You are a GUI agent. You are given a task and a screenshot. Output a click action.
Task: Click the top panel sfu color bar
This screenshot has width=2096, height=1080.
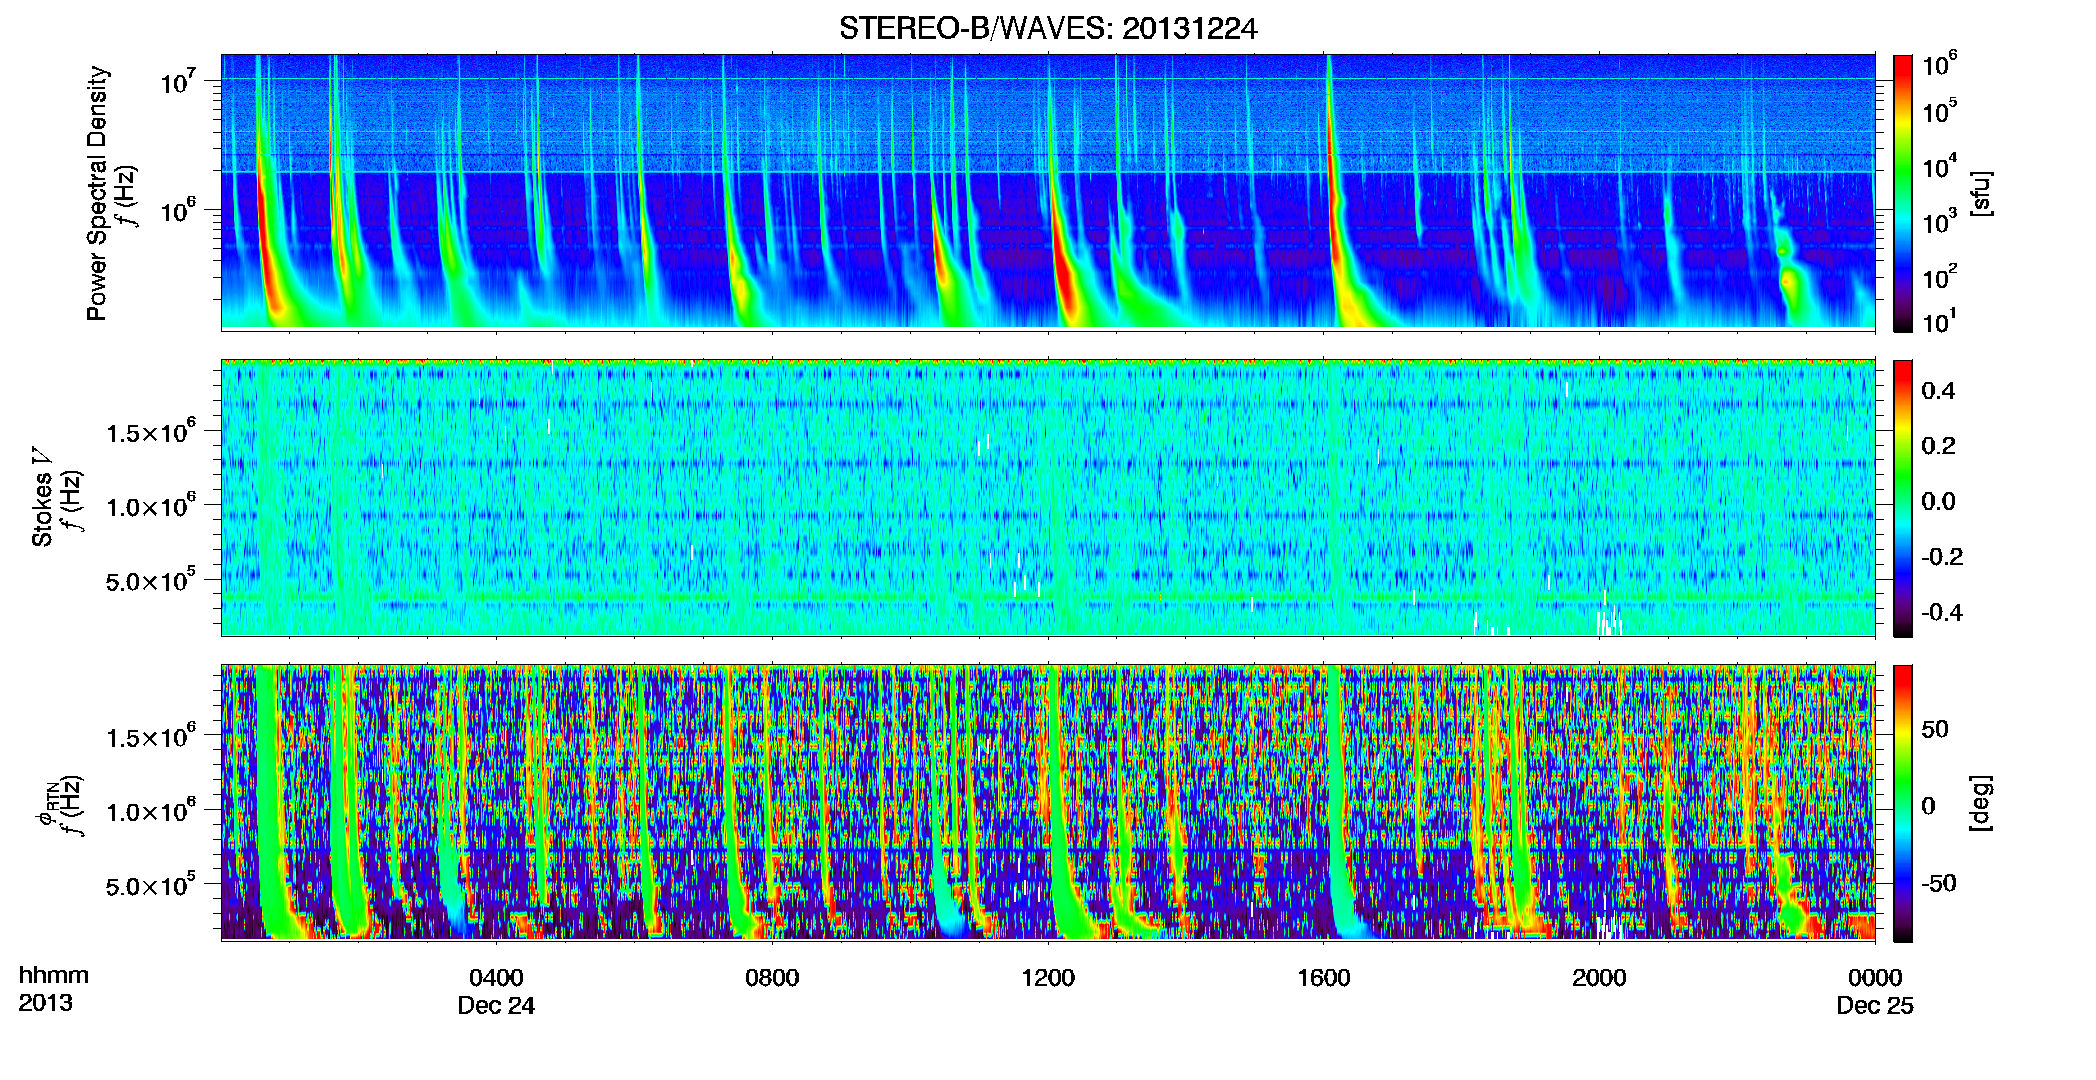point(1902,193)
